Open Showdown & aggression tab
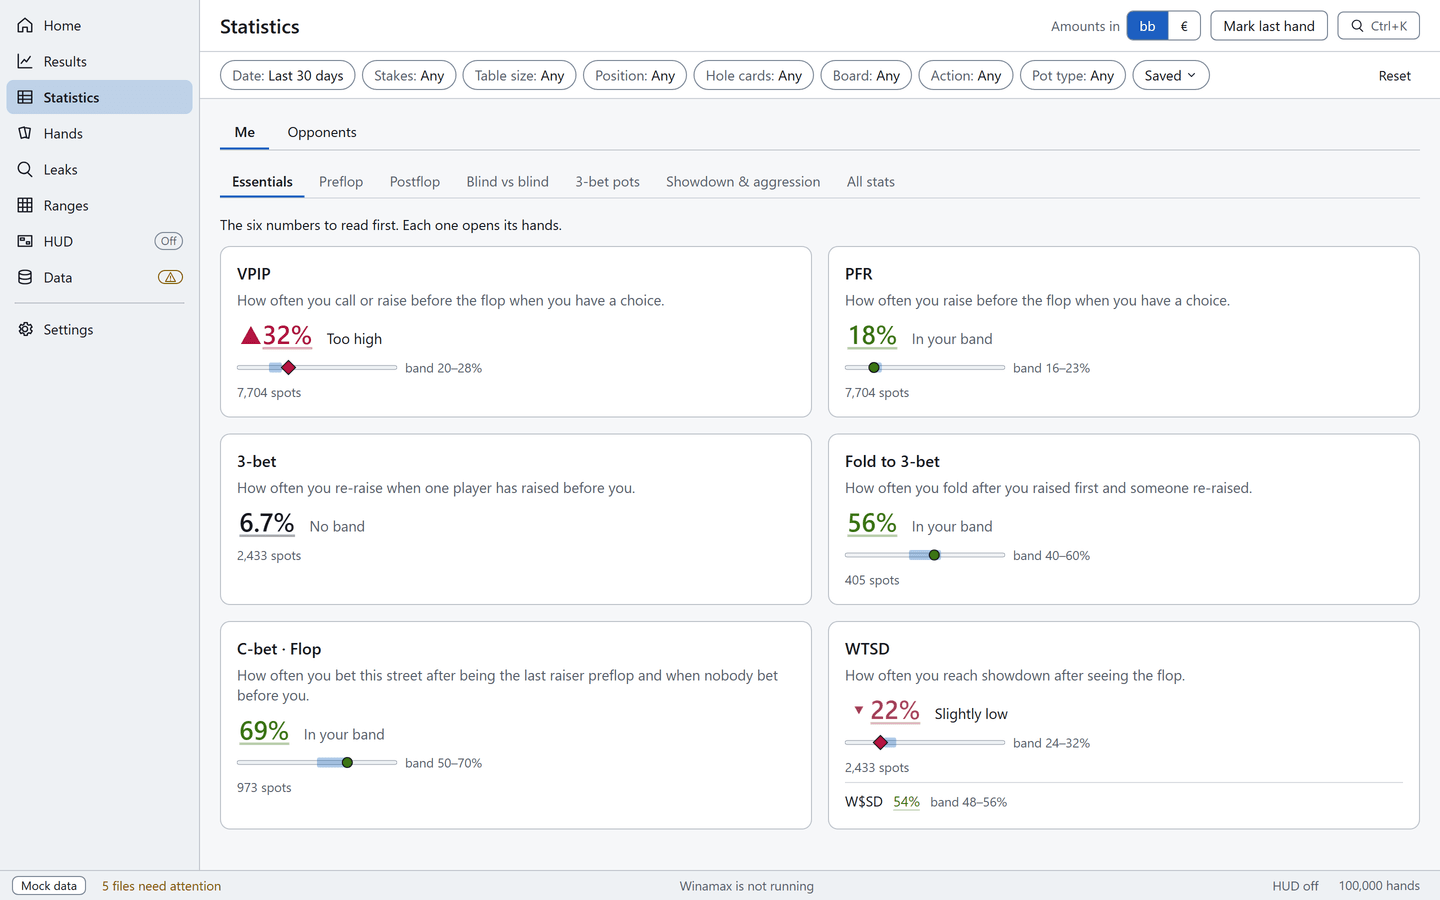 743,181
